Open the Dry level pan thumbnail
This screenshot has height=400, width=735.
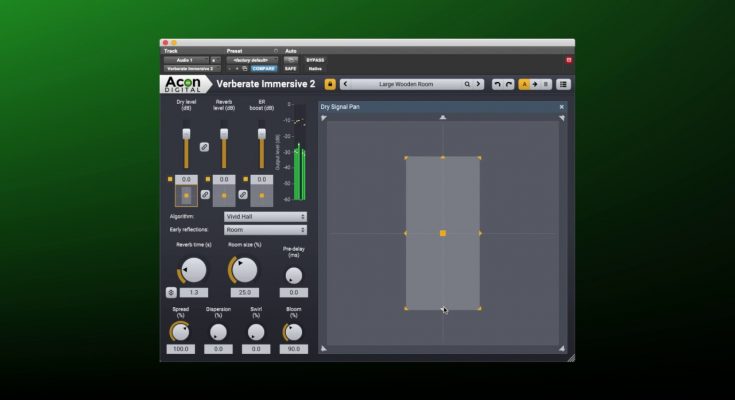point(186,195)
